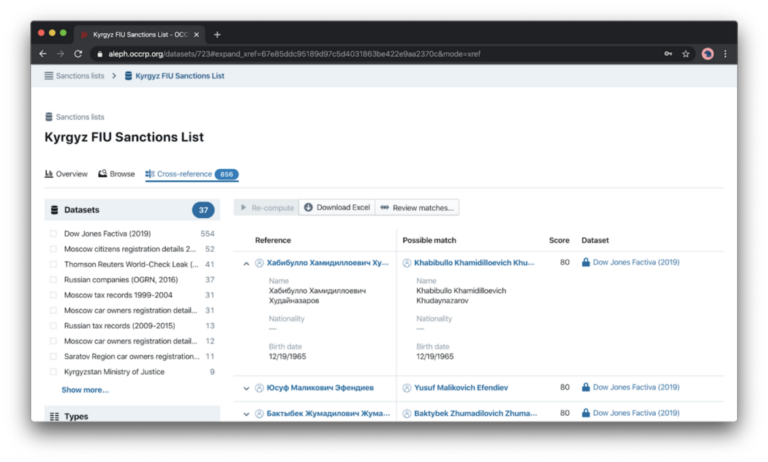Click the browser back arrow

[x=43, y=54]
